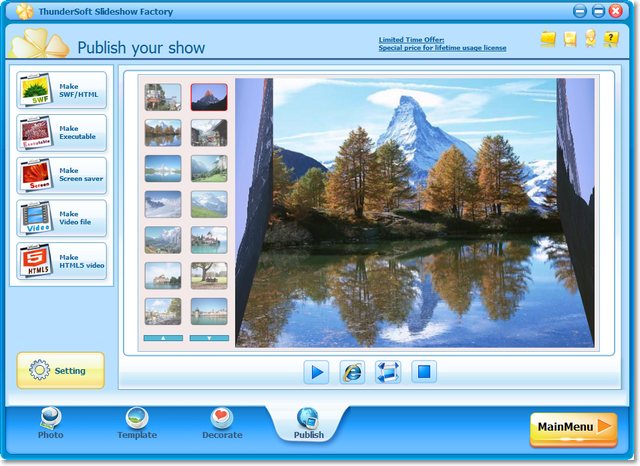The image size is (640, 466).
Task: Click the Make SWF/HTML option
Action: 61,90
